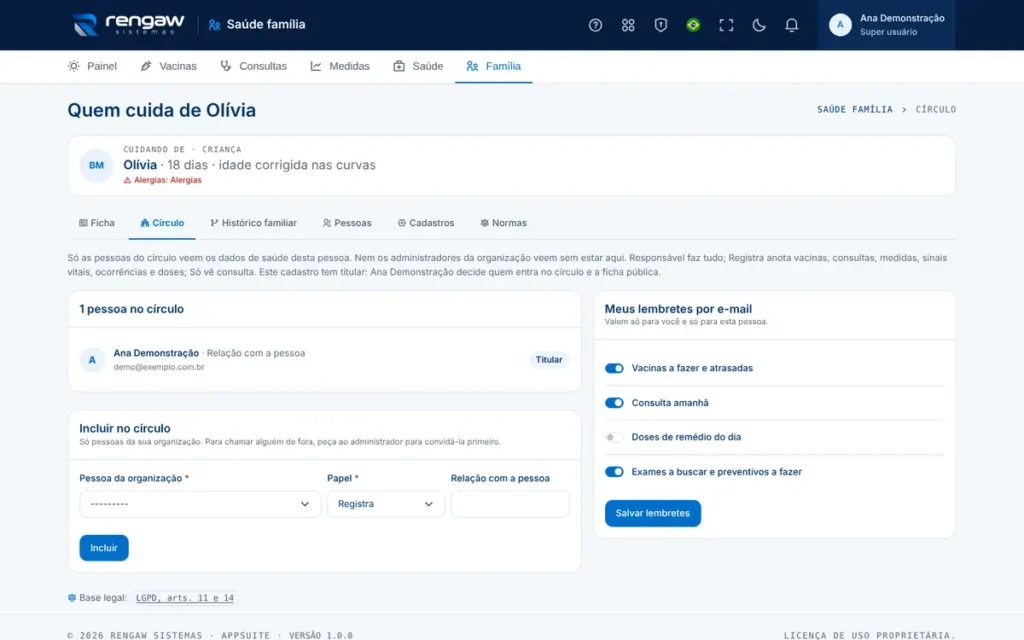The height and width of the screenshot is (640, 1024).
Task: Open the Normas tab
Action: [504, 223]
